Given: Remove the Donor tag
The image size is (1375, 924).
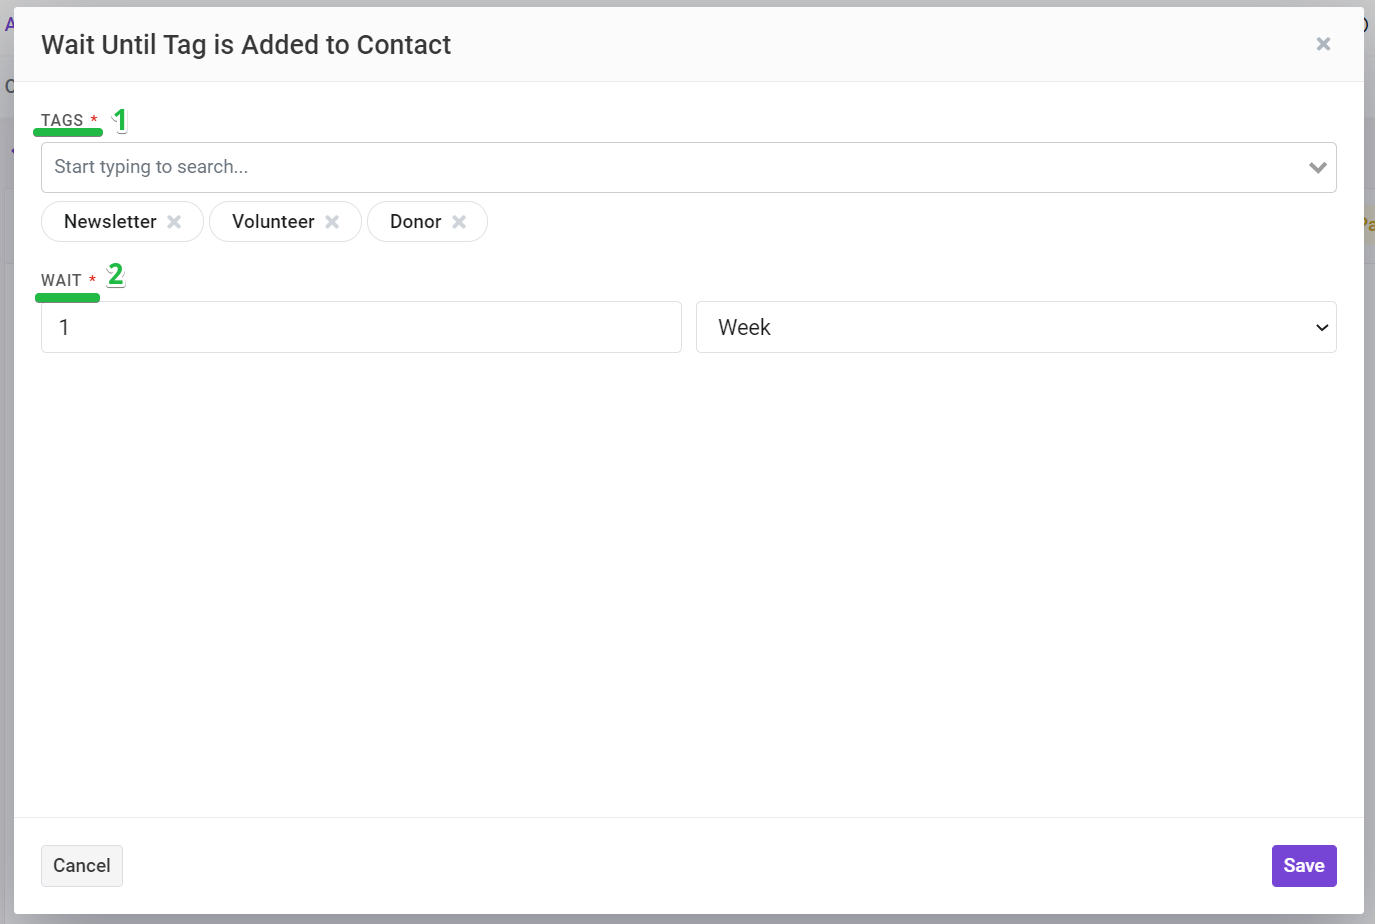Looking at the screenshot, I should click(459, 222).
